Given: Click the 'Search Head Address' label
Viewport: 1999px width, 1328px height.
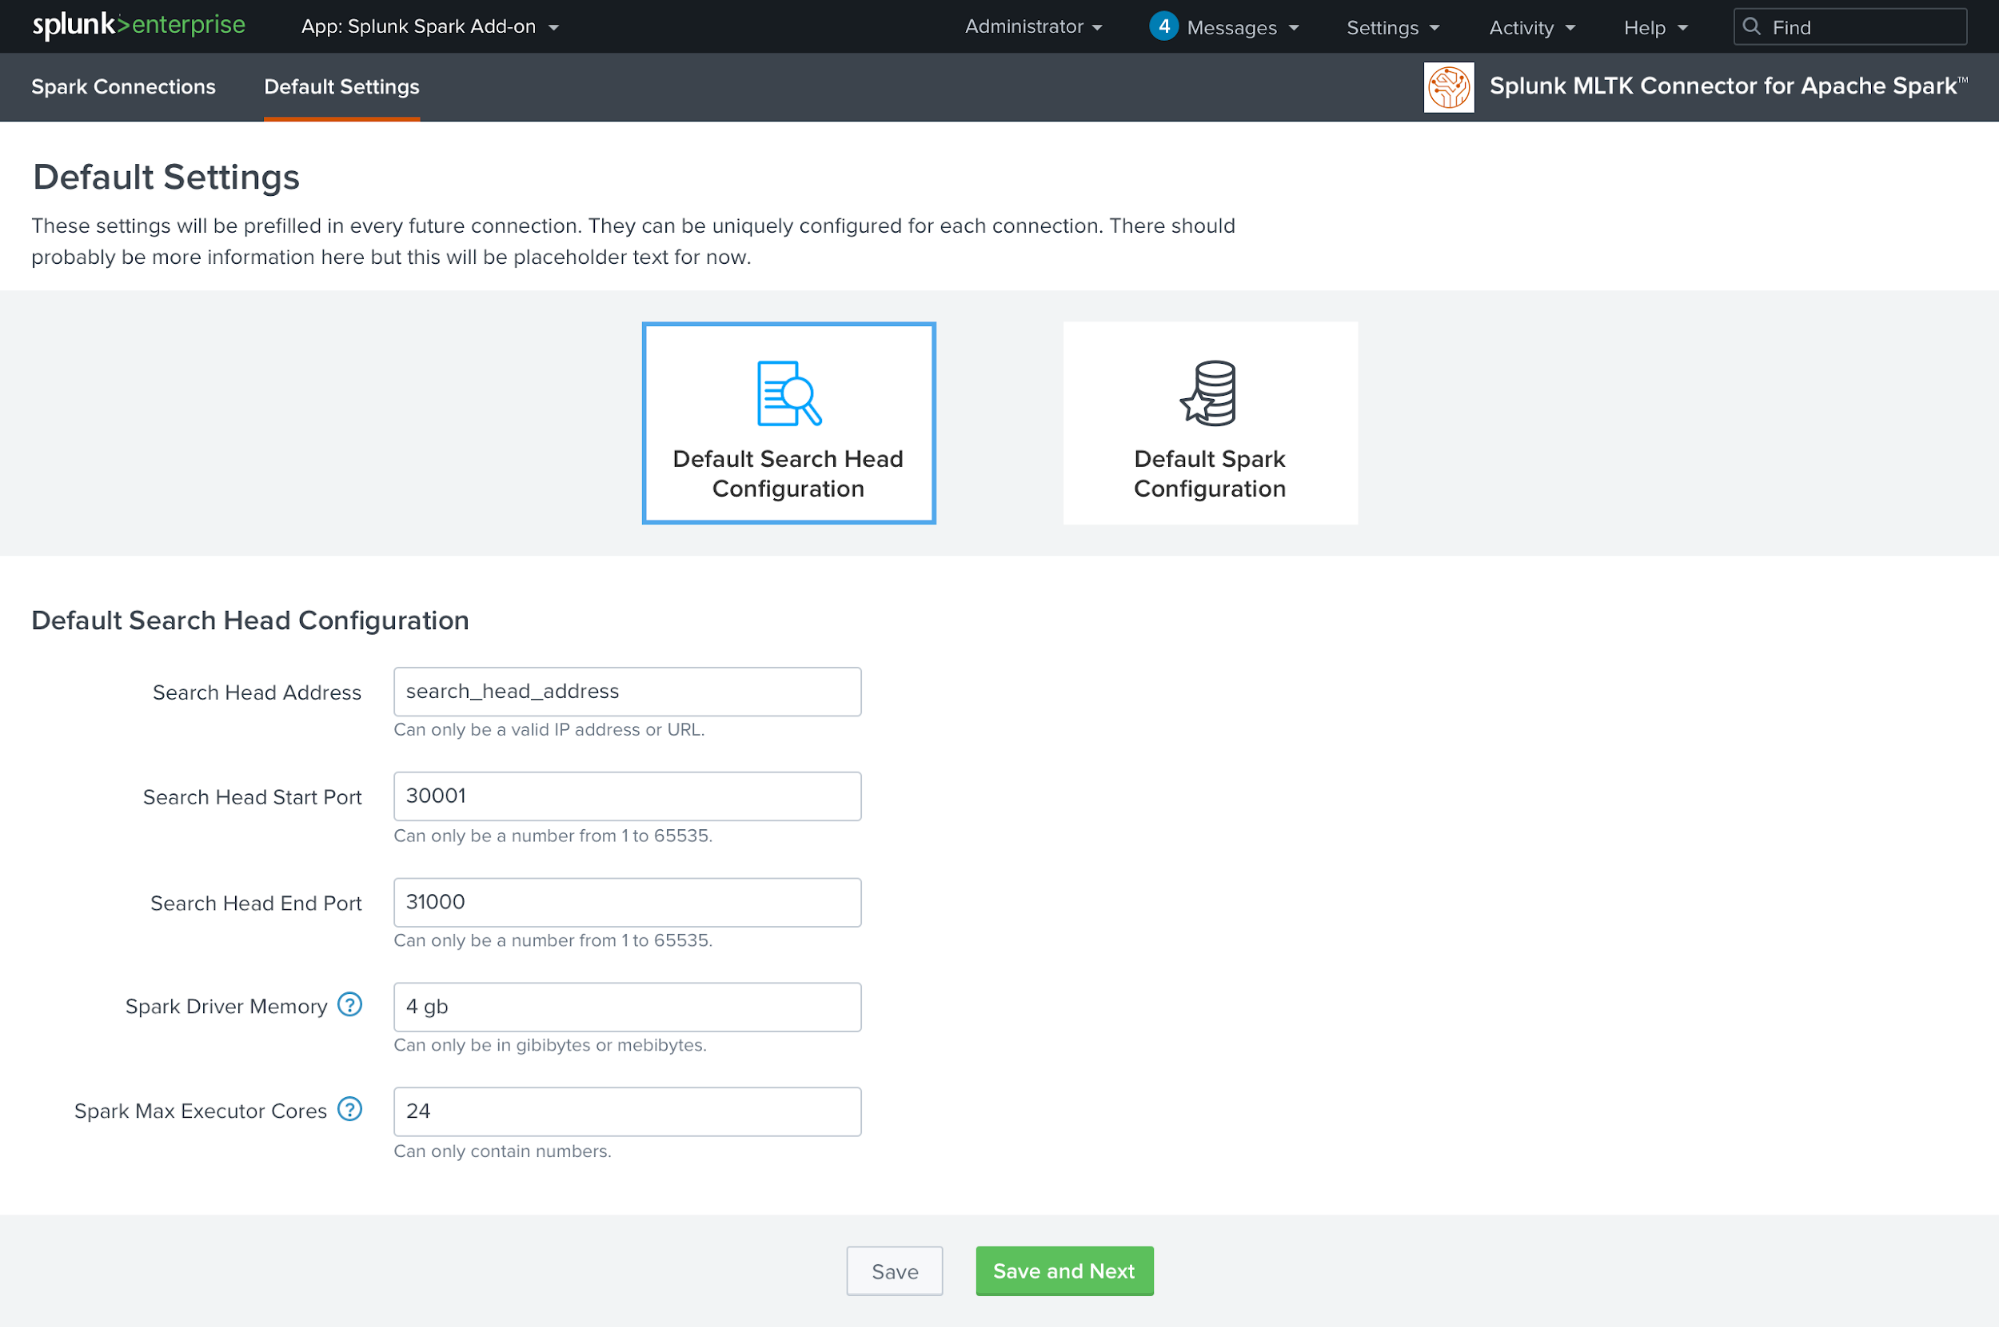Looking at the screenshot, I should [x=257, y=692].
